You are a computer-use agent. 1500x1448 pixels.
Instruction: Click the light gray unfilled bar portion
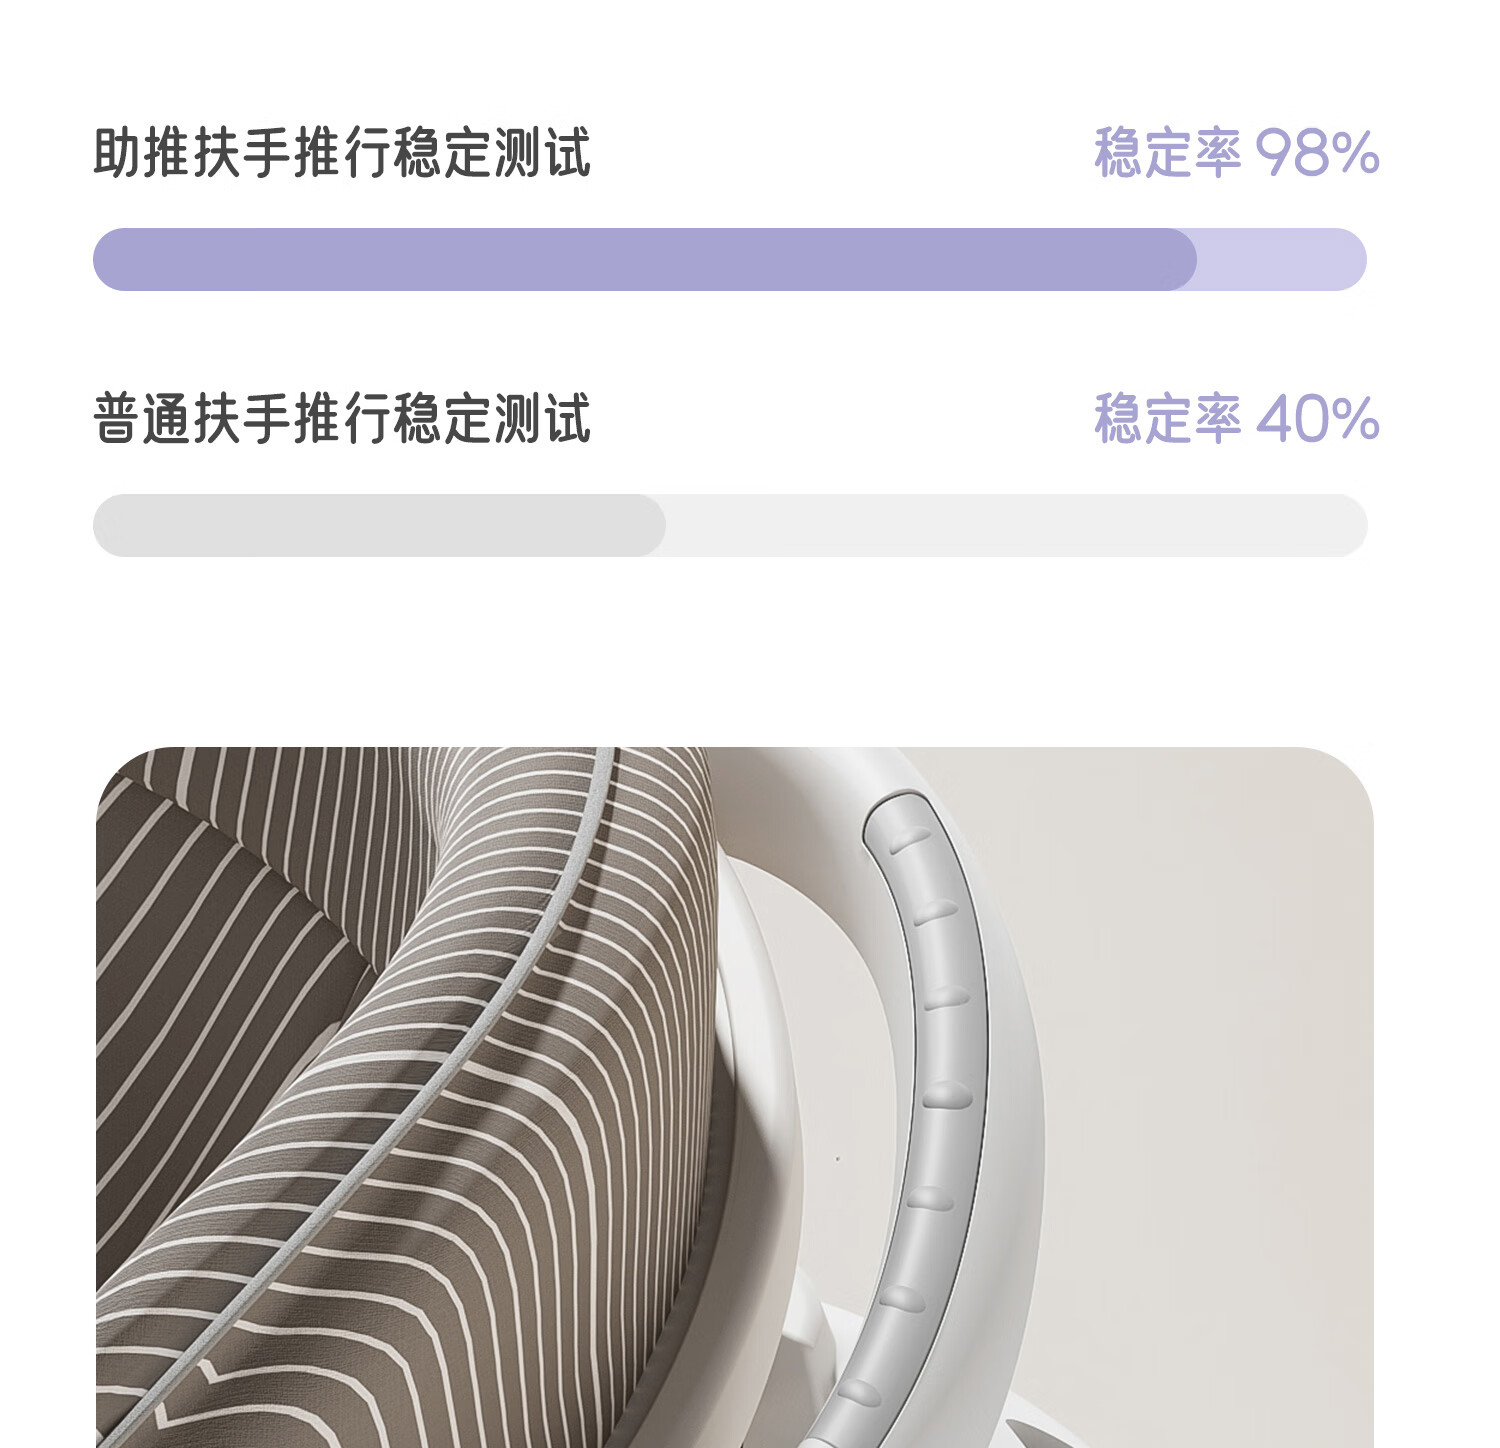click(x=1016, y=525)
